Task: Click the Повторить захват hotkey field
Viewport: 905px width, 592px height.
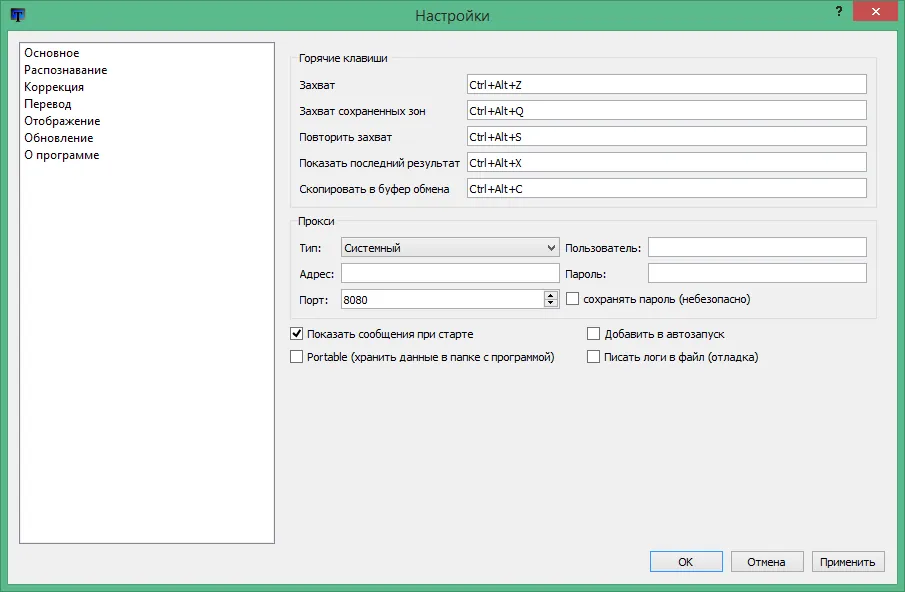Action: coord(667,136)
